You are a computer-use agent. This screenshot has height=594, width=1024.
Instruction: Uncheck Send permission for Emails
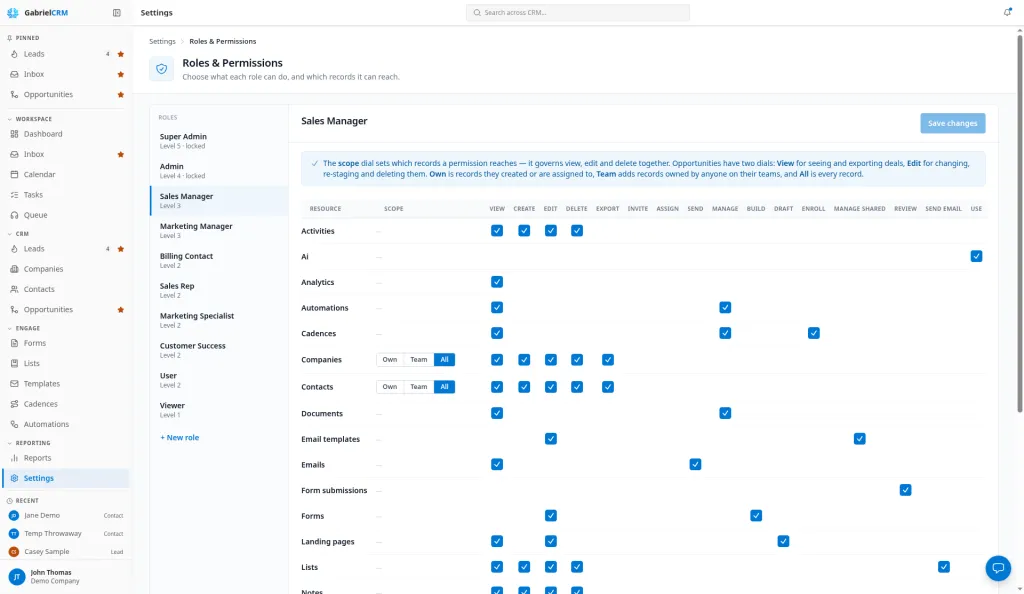696,465
